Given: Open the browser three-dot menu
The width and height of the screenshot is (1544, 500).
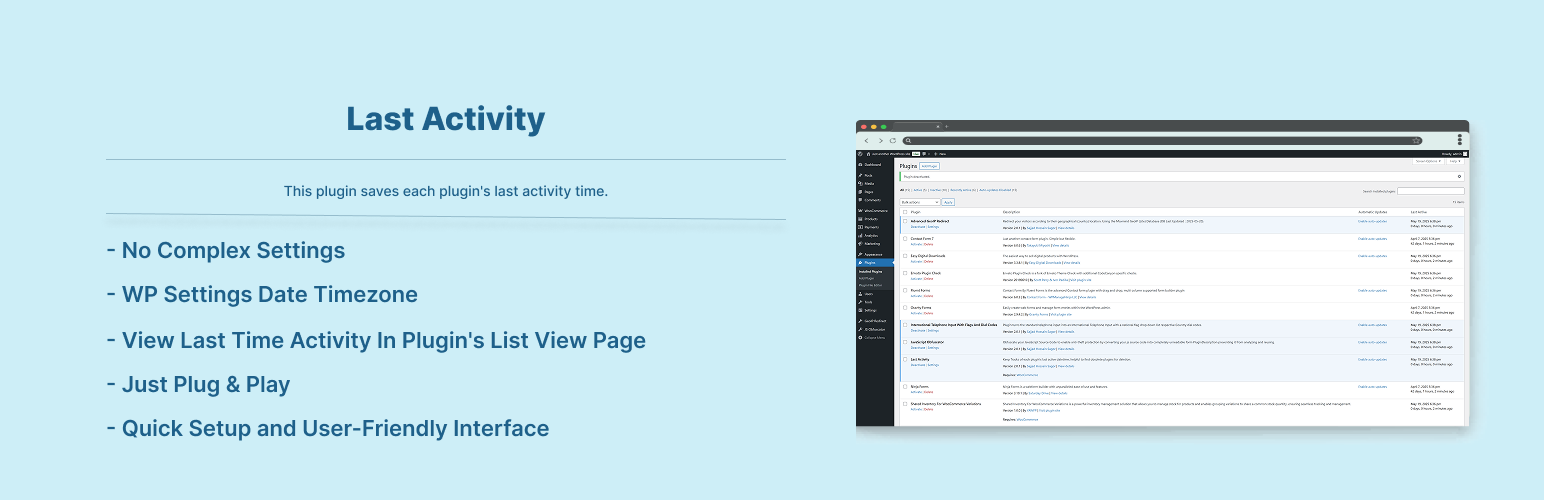Looking at the screenshot, I should [x=1460, y=140].
